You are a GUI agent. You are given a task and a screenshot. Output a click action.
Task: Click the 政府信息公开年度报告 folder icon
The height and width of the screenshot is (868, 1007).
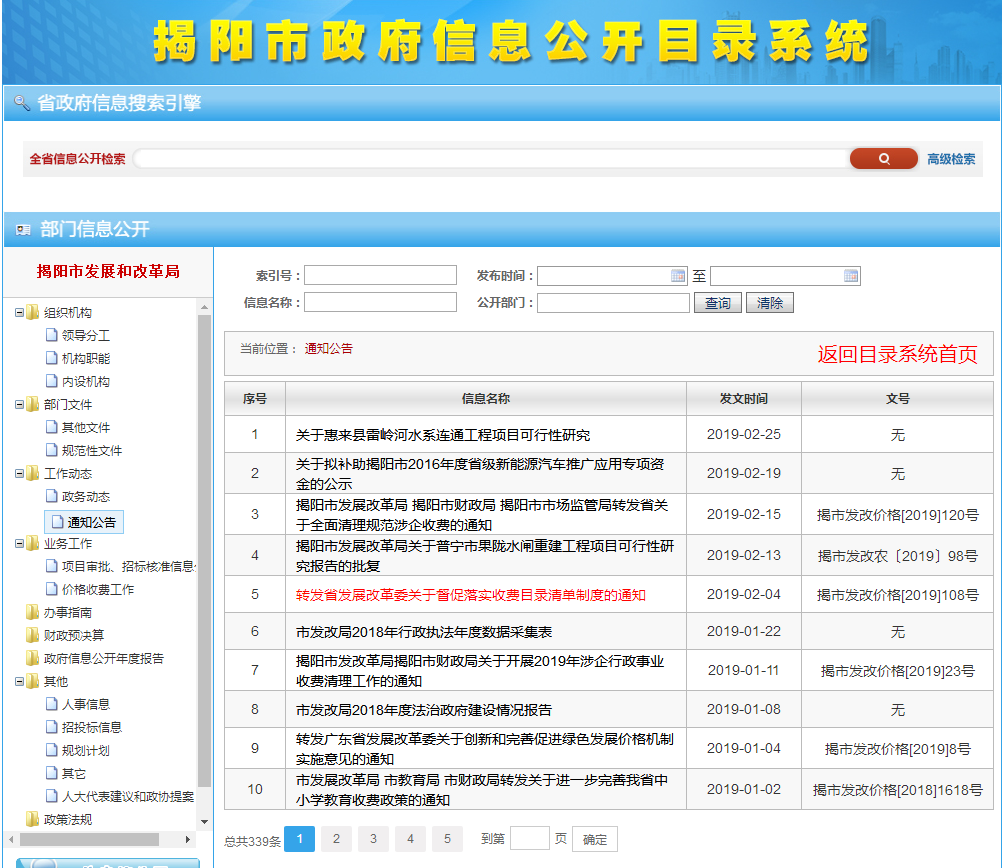pyautogui.click(x=33, y=658)
